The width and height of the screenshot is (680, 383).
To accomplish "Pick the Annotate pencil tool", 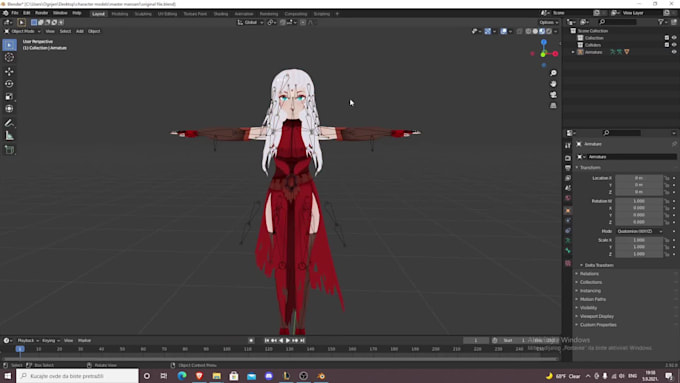I will 9,123.
